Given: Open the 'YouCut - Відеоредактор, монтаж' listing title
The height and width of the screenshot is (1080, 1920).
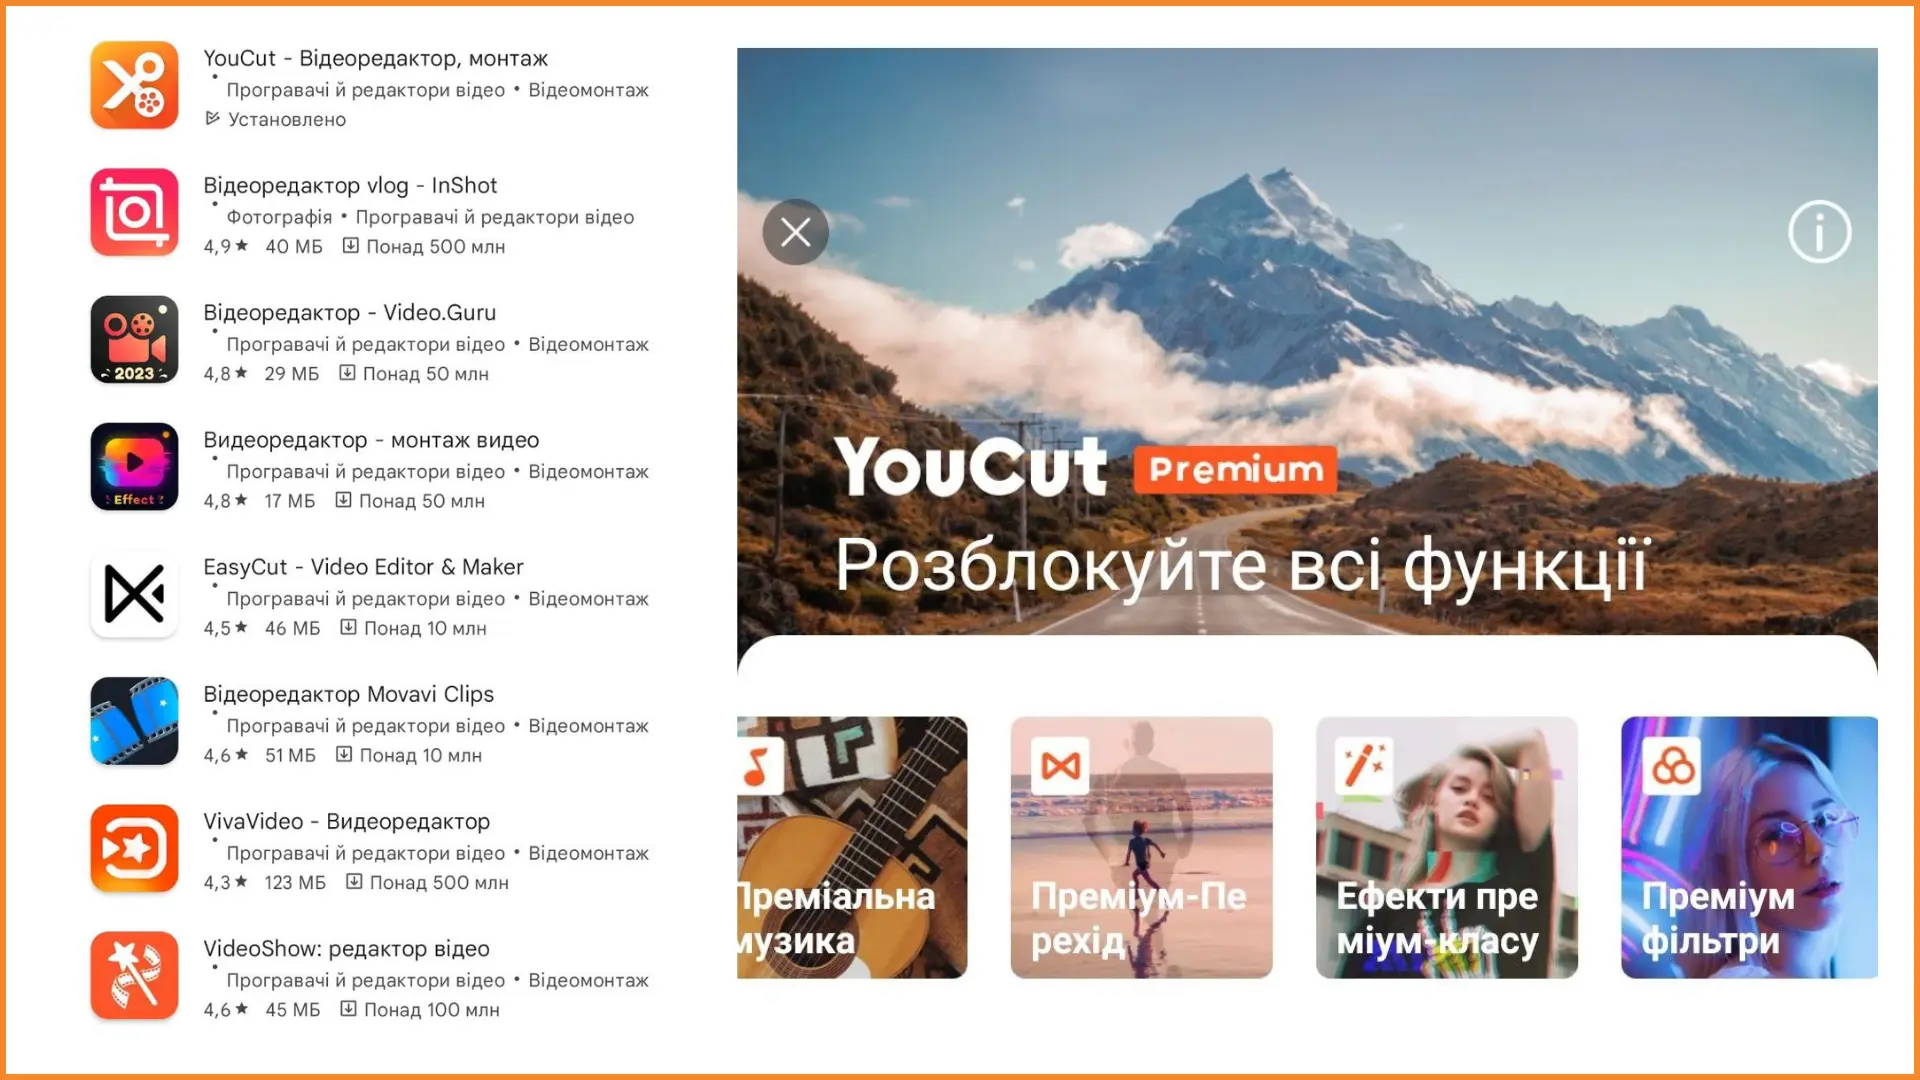Looking at the screenshot, I should point(376,59).
